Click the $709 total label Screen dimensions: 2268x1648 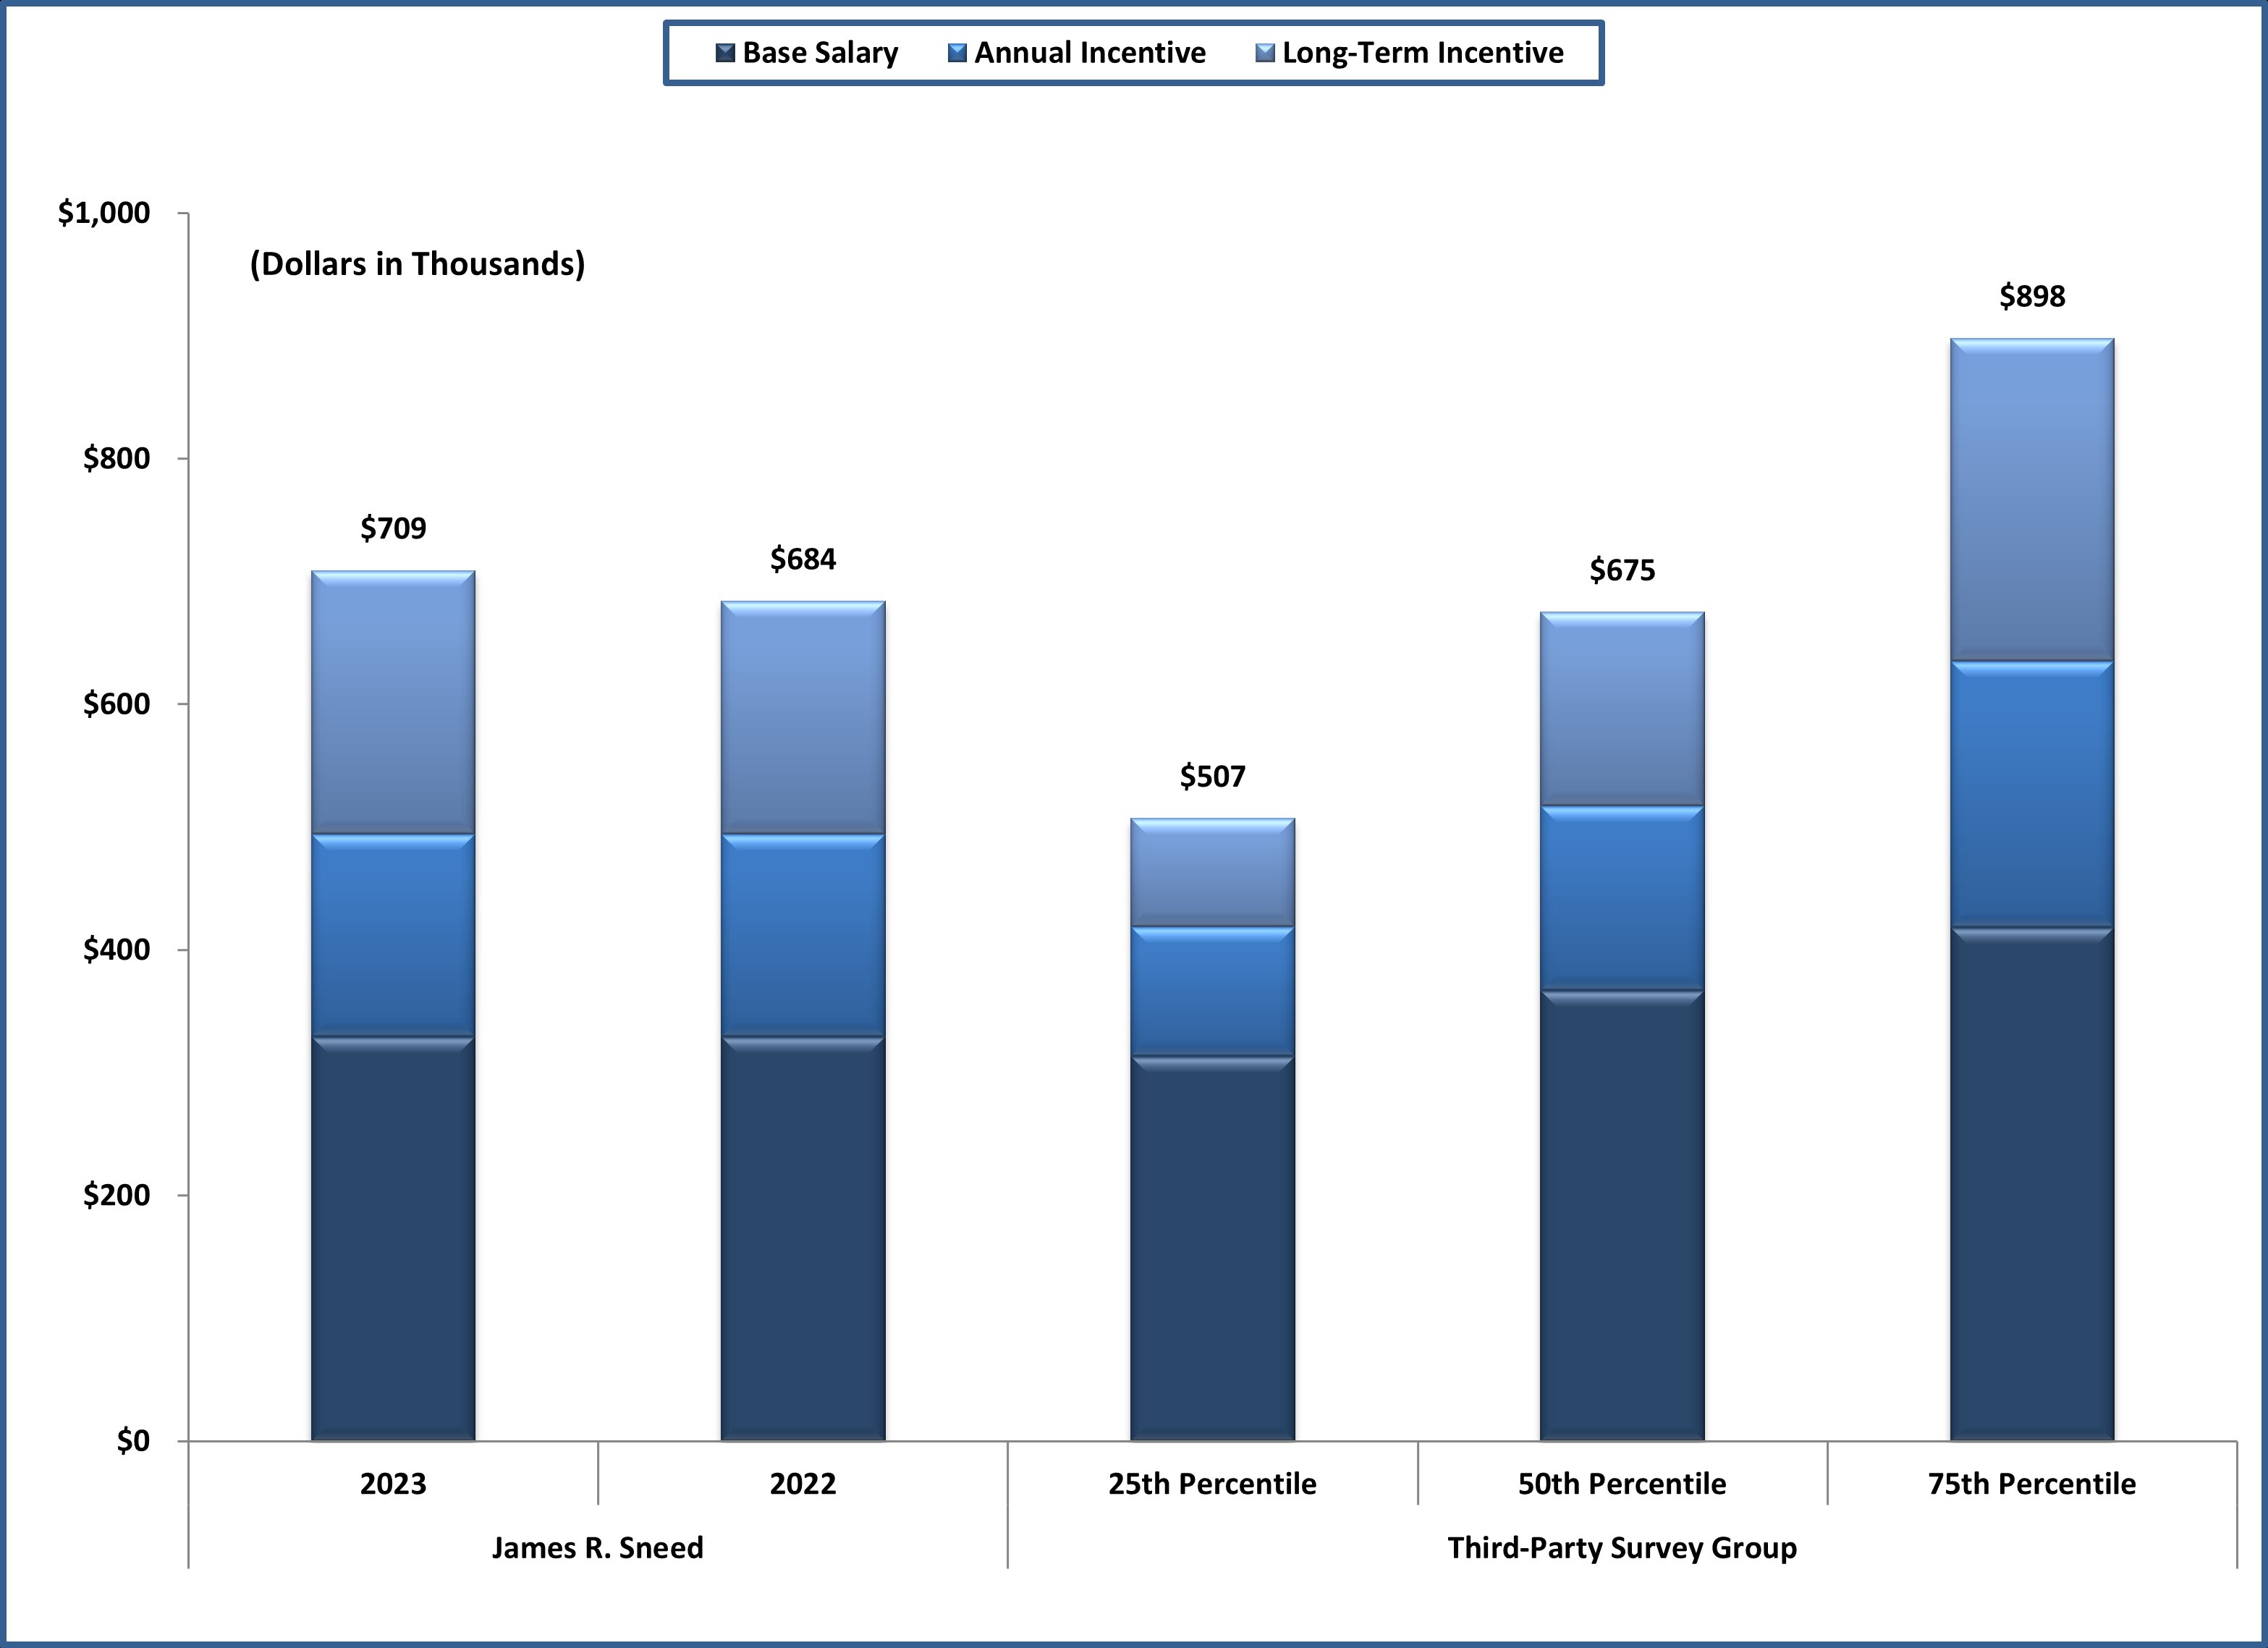393,528
